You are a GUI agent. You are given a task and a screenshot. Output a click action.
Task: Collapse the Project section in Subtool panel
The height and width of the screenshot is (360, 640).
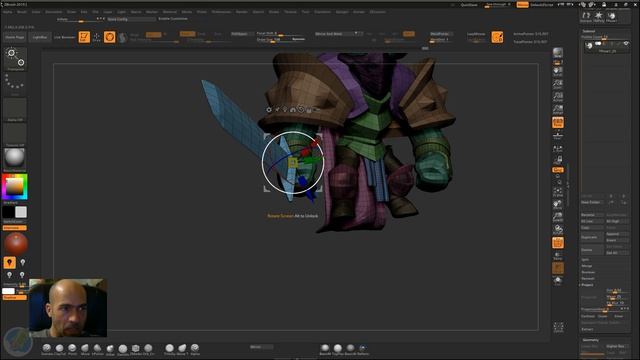[587, 285]
